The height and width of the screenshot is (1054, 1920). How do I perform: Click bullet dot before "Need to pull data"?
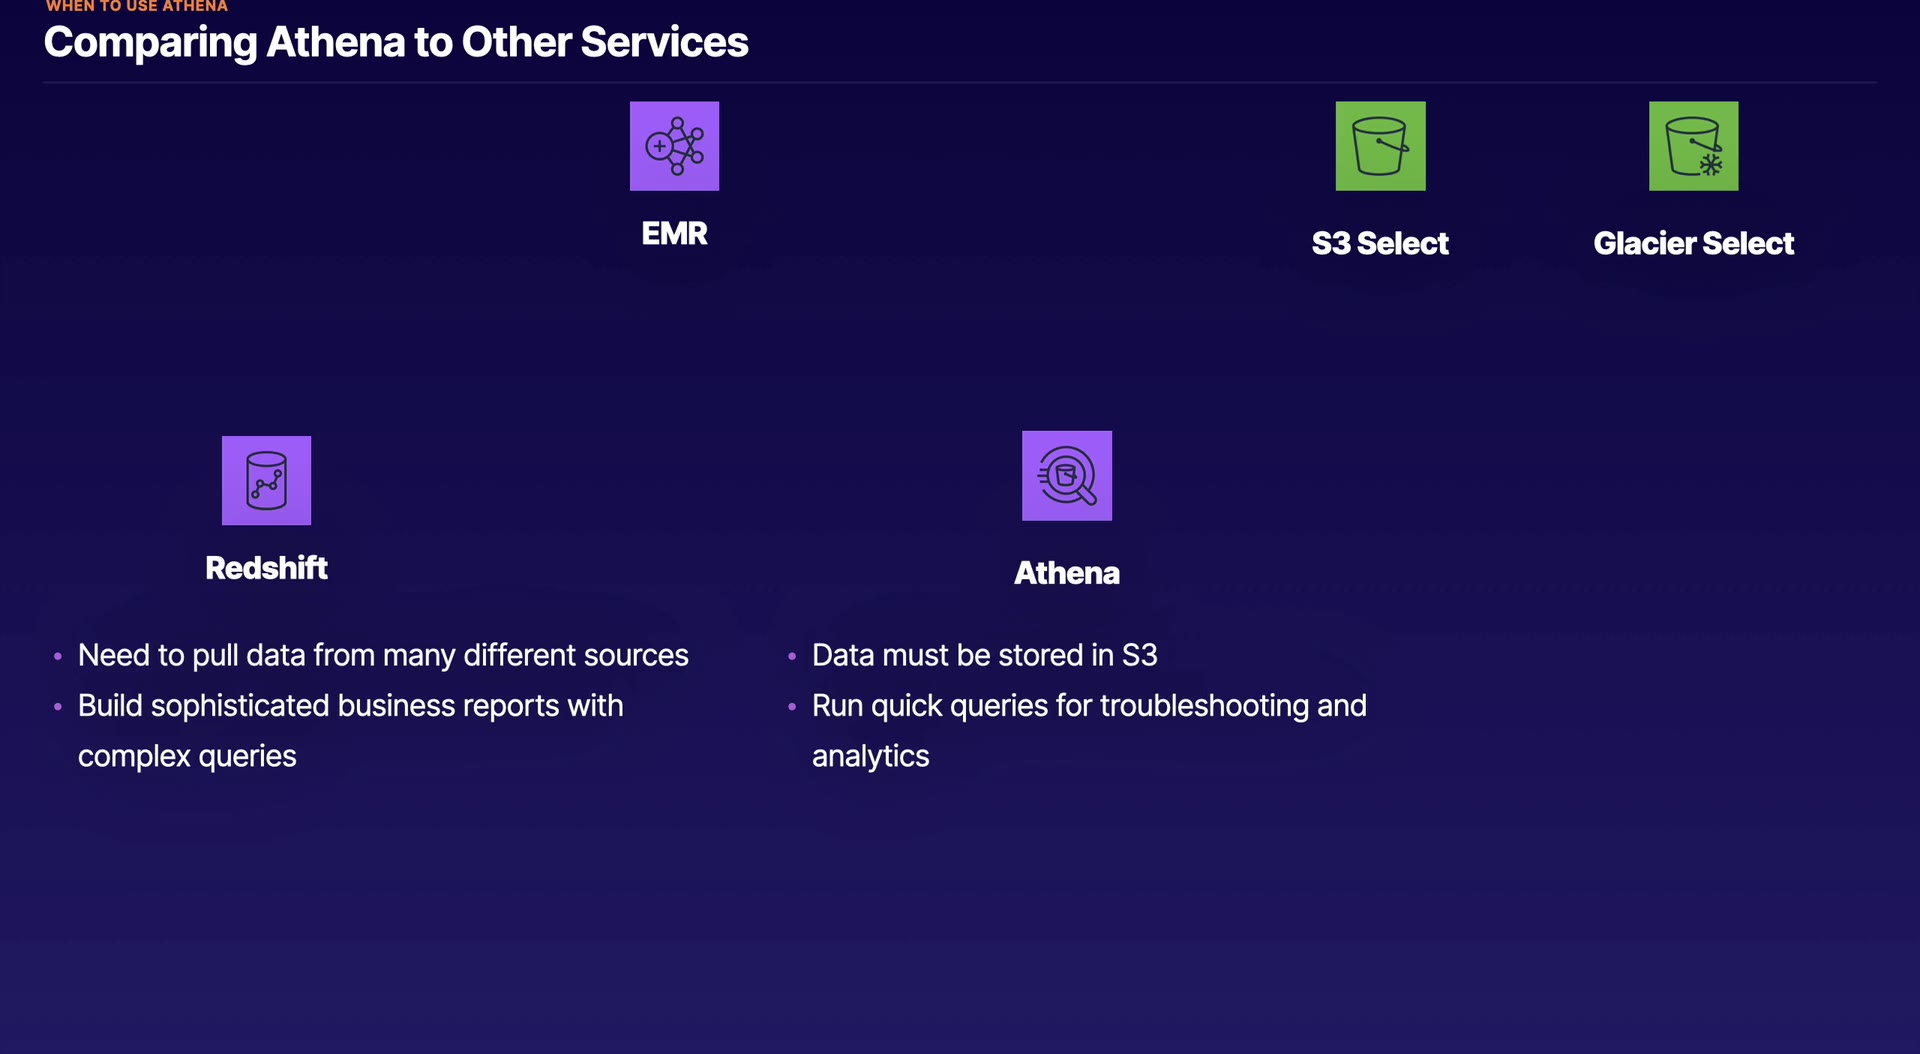pyautogui.click(x=58, y=656)
